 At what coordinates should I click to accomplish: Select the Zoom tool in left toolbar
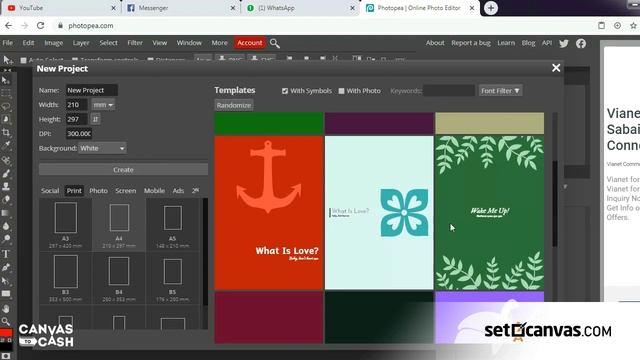(6, 321)
